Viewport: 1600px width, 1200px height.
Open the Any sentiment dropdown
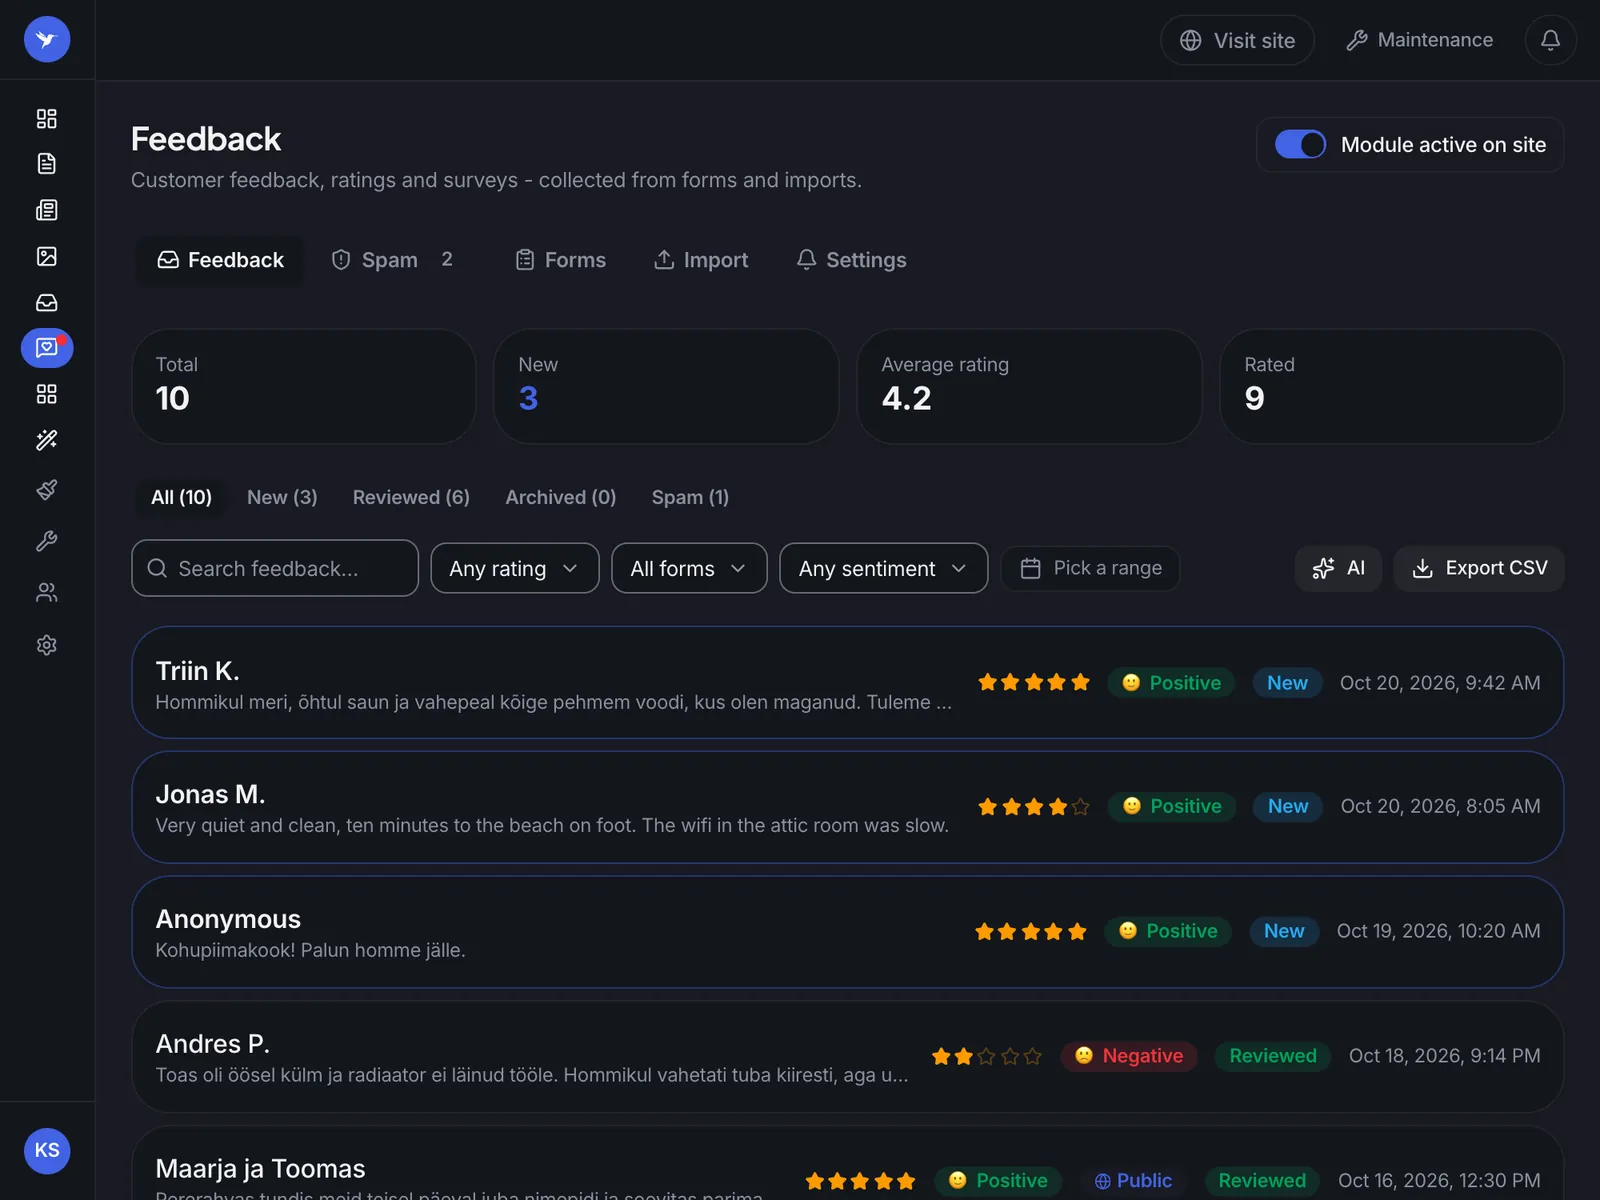[x=884, y=568]
